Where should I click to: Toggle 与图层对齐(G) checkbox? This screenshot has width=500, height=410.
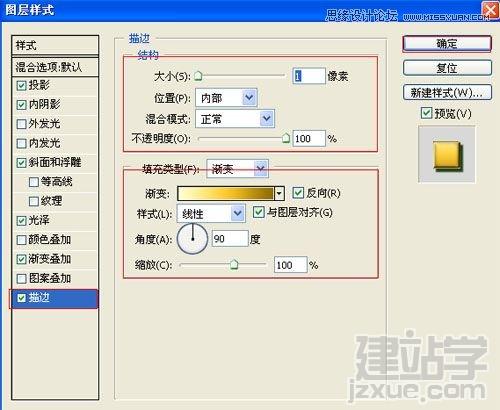click(259, 212)
